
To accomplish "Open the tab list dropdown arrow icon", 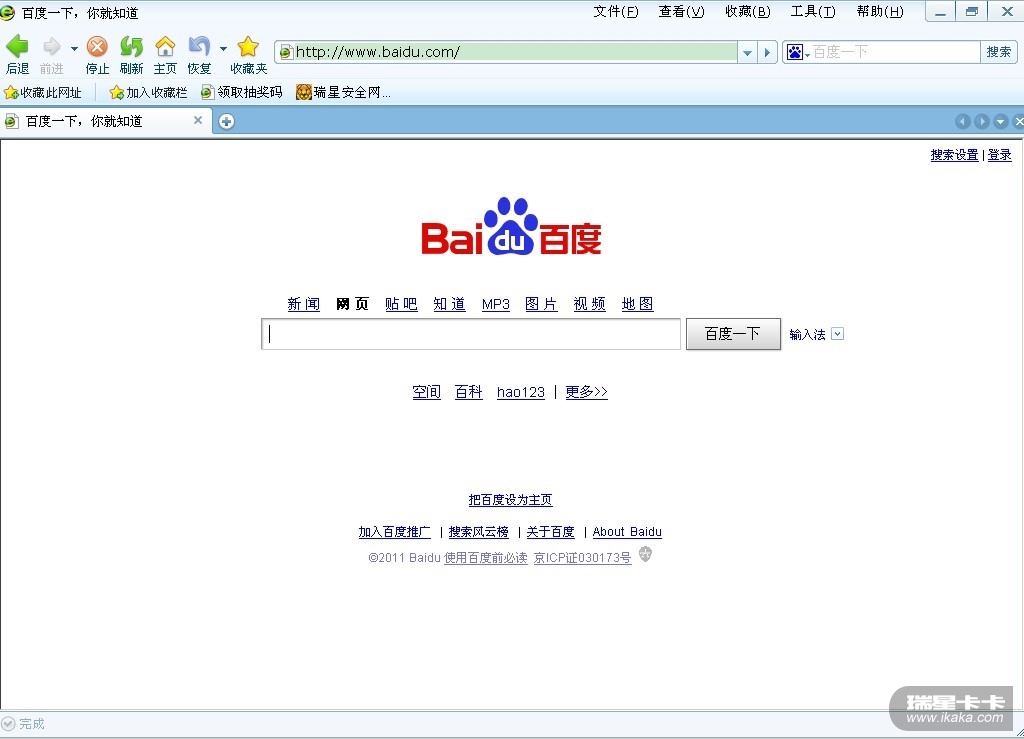I will pos(1000,121).
